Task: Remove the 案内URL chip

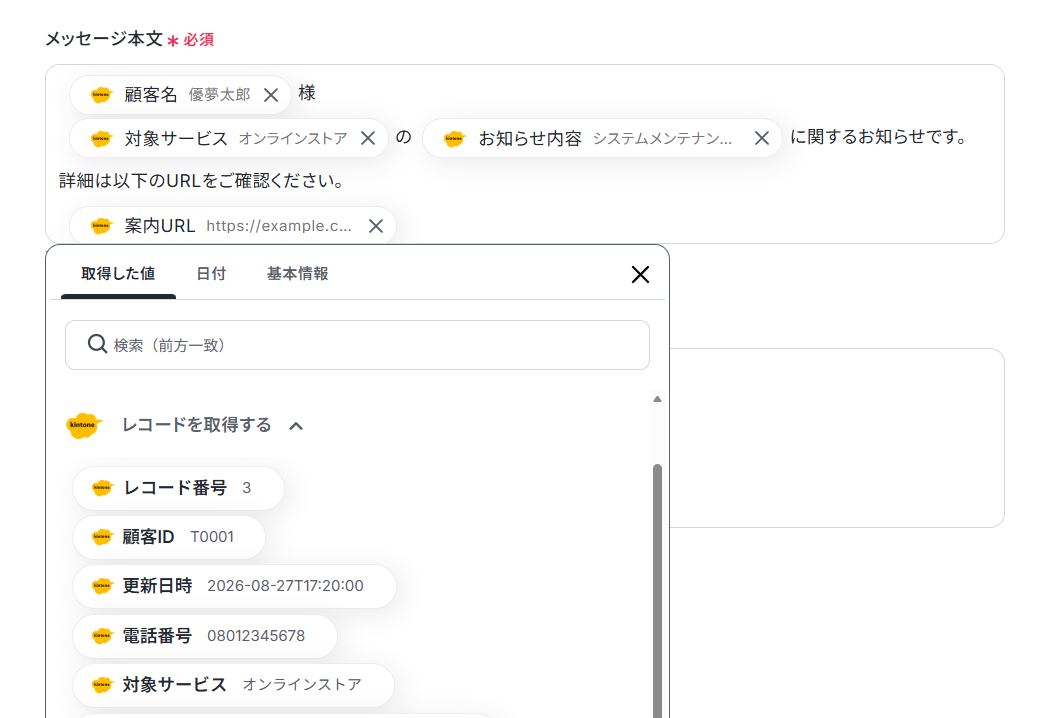Action: pyautogui.click(x=376, y=226)
